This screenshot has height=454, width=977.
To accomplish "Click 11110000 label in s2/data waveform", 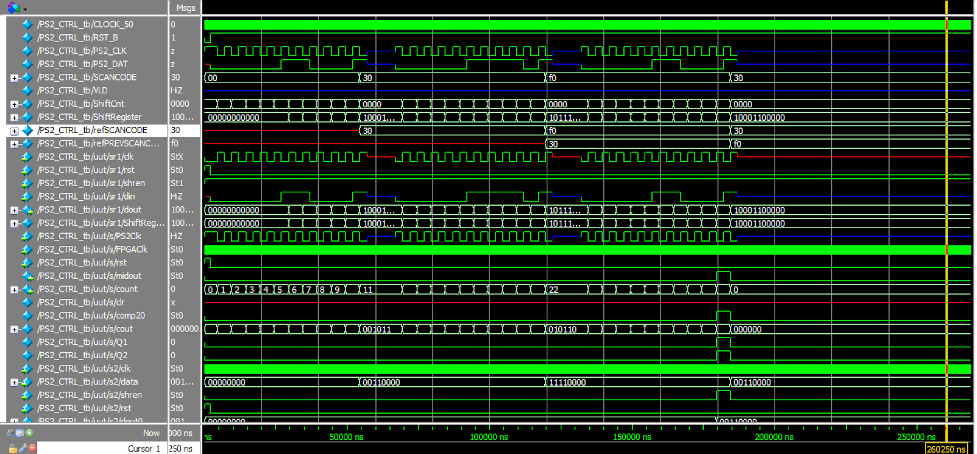I will pos(568,382).
